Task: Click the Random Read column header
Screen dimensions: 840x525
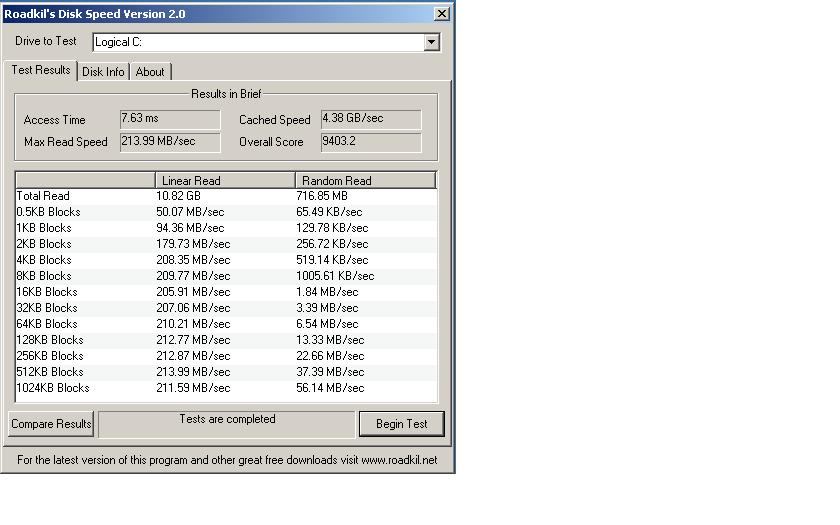Action: point(365,181)
